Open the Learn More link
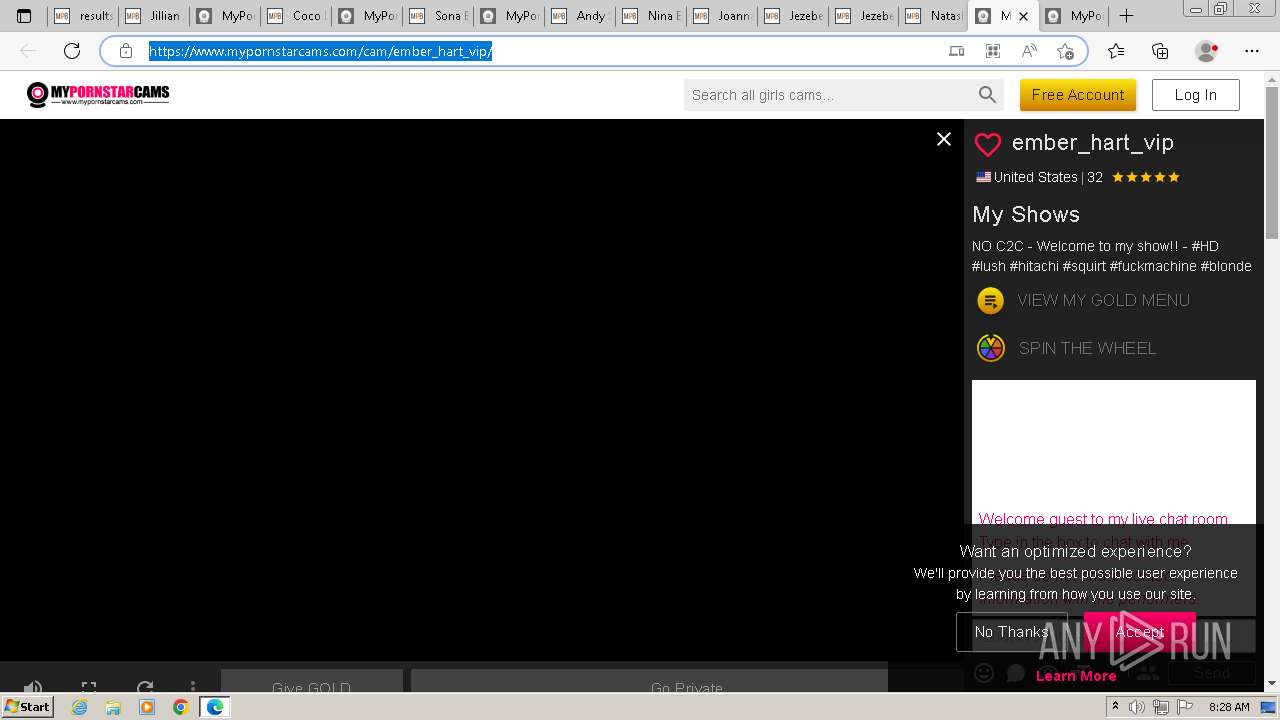This screenshot has width=1280, height=720. pyautogui.click(x=1076, y=676)
